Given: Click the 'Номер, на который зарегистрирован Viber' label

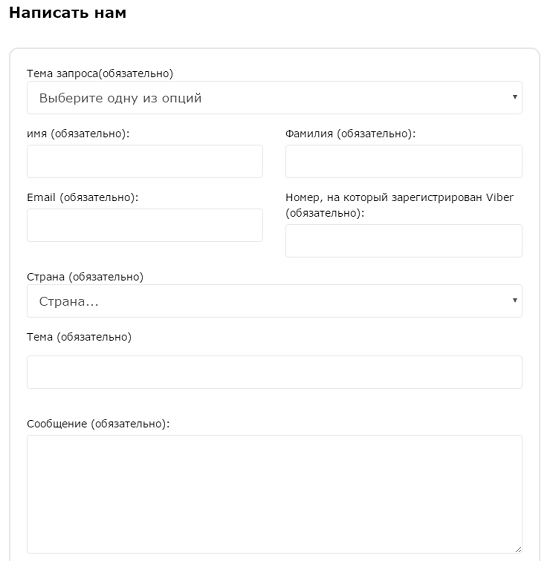Looking at the screenshot, I should [x=399, y=197].
